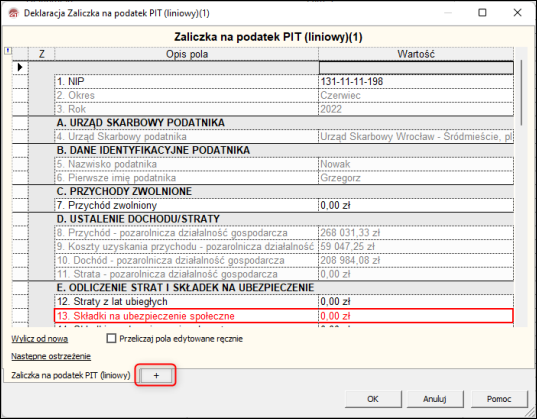Image resolution: width=537 pixels, height=419 pixels.
Task: Select the 'Zaliczka na podatek PIT (liniowy)' tab
Action: pos(71,375)
